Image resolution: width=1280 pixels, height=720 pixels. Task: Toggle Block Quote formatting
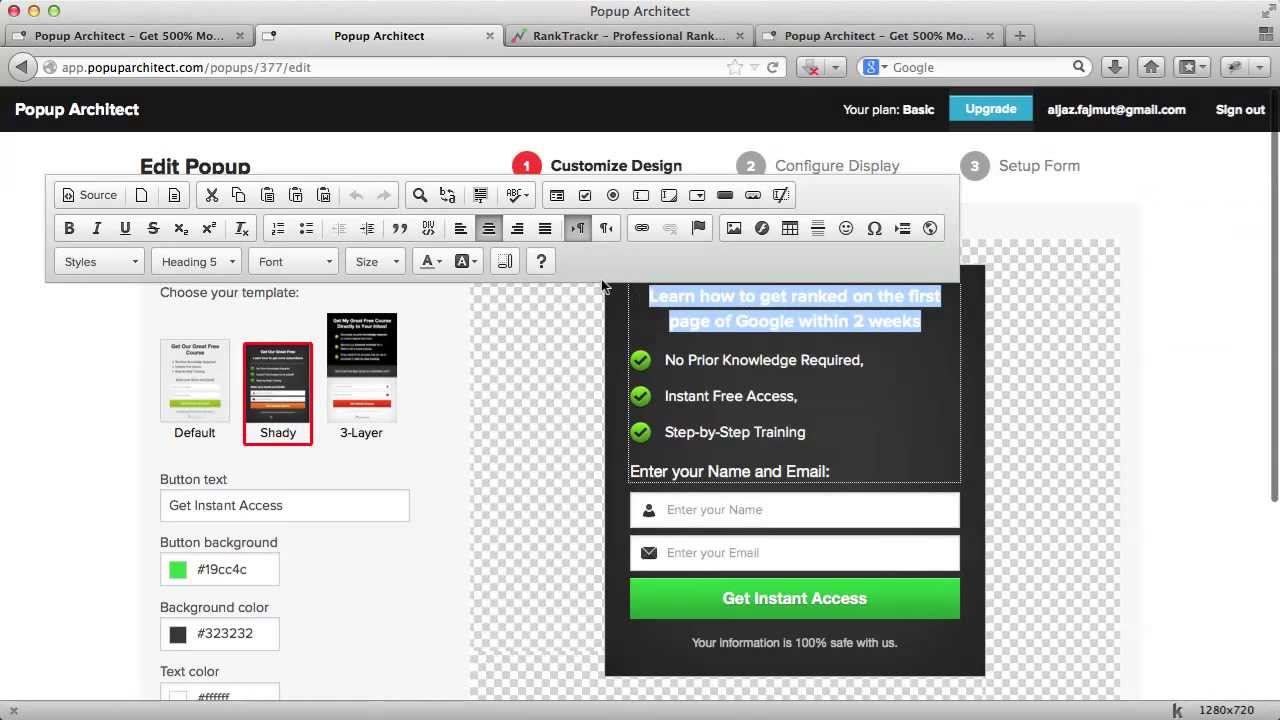[x=399, y=228]
